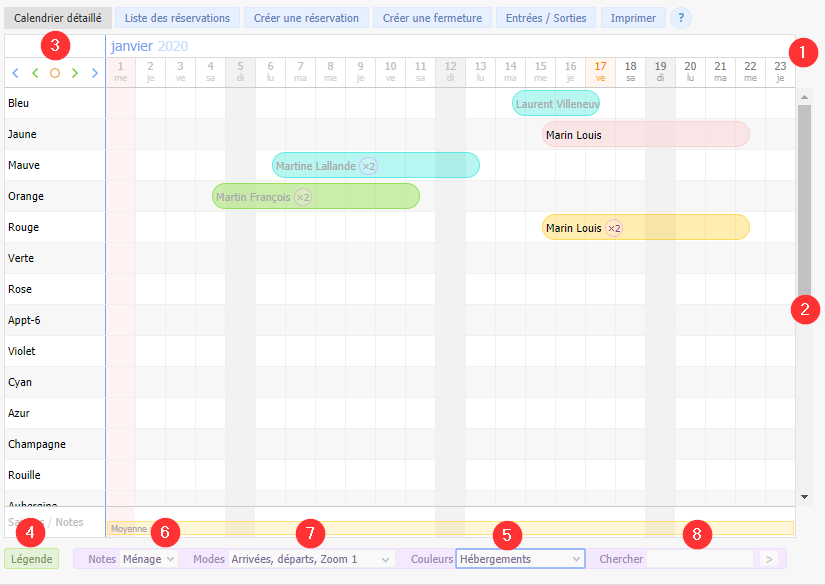
Task: Click the orange circle today icon
Action: click(x=55, y=73)
